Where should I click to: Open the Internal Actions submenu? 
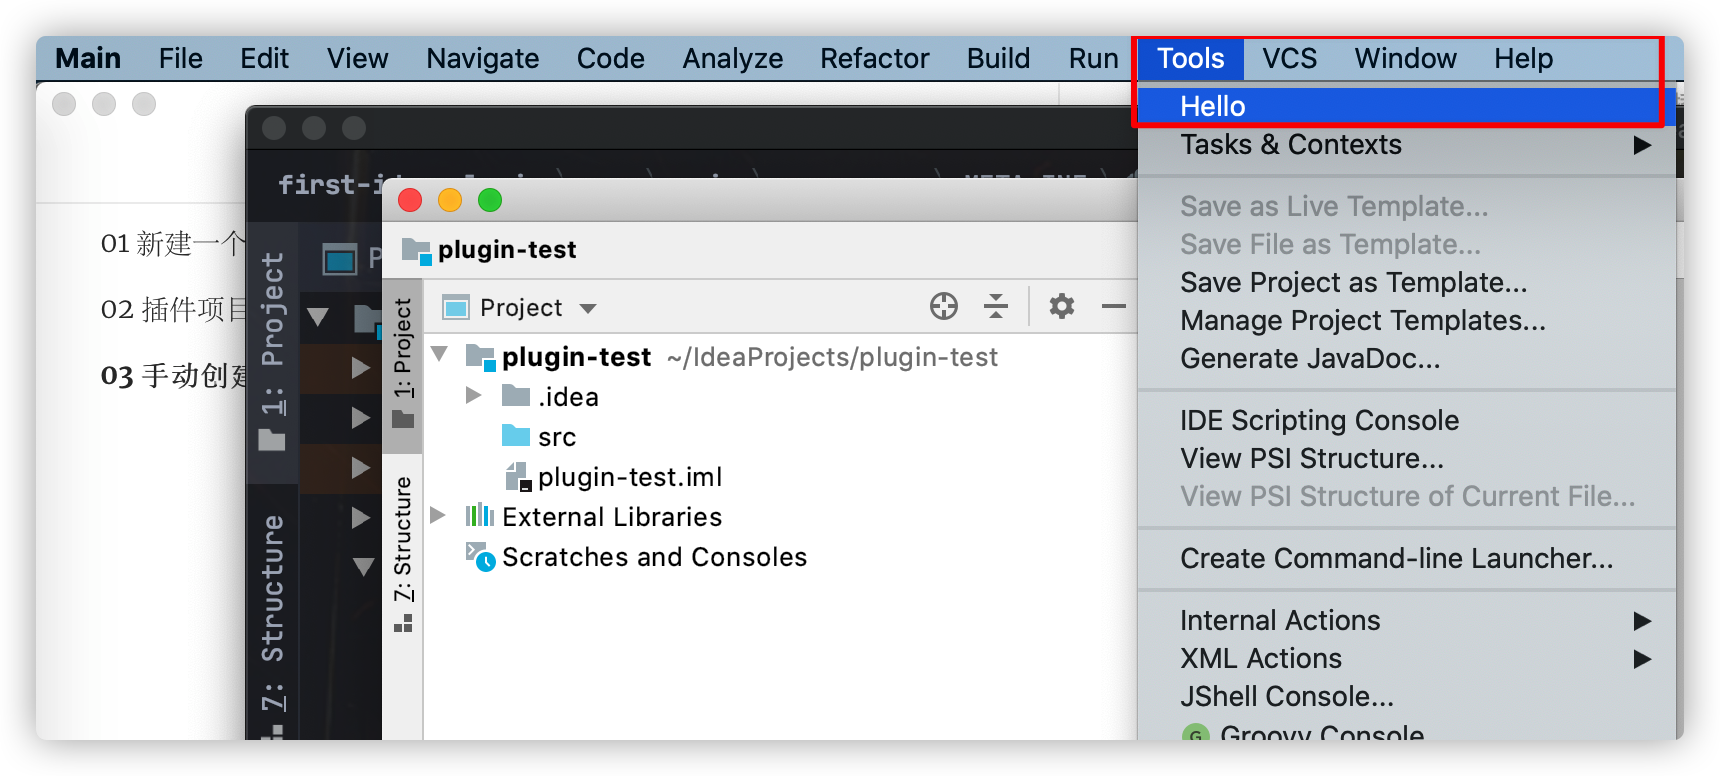coord(1280,620)
